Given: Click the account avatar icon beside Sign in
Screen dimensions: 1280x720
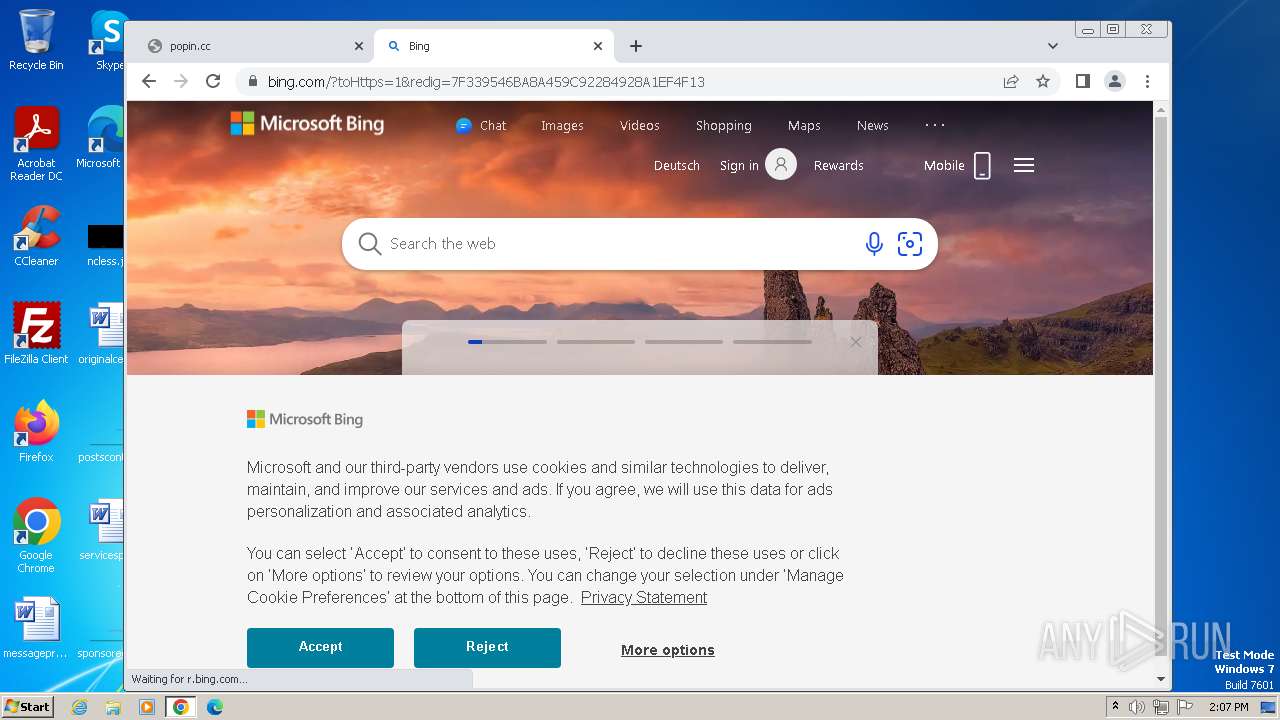Looking at the screenshot, I should tap(781, 165).
